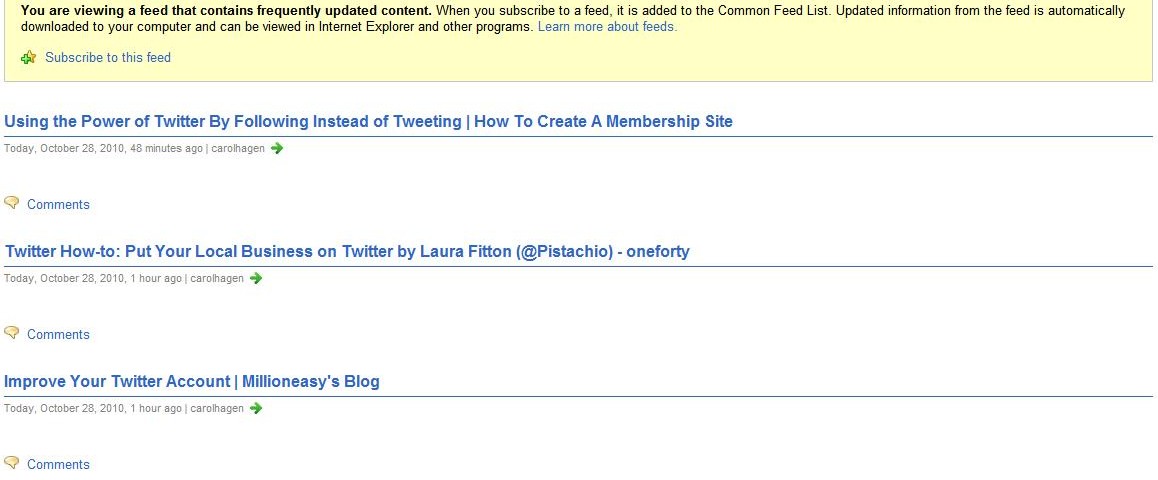Screen dimensions: 1158x480
Task: Click the bold feed notice heading text
Action: click(226, 11)
